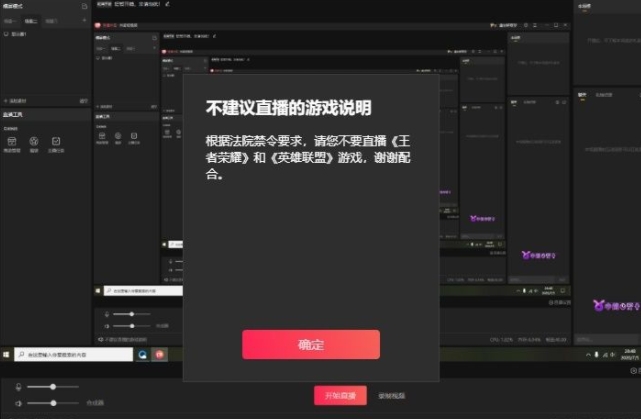Click the 确定 button in the dialog
Image resolution: width=641 pixels, height=419 pixels.
tap(310, 344)
